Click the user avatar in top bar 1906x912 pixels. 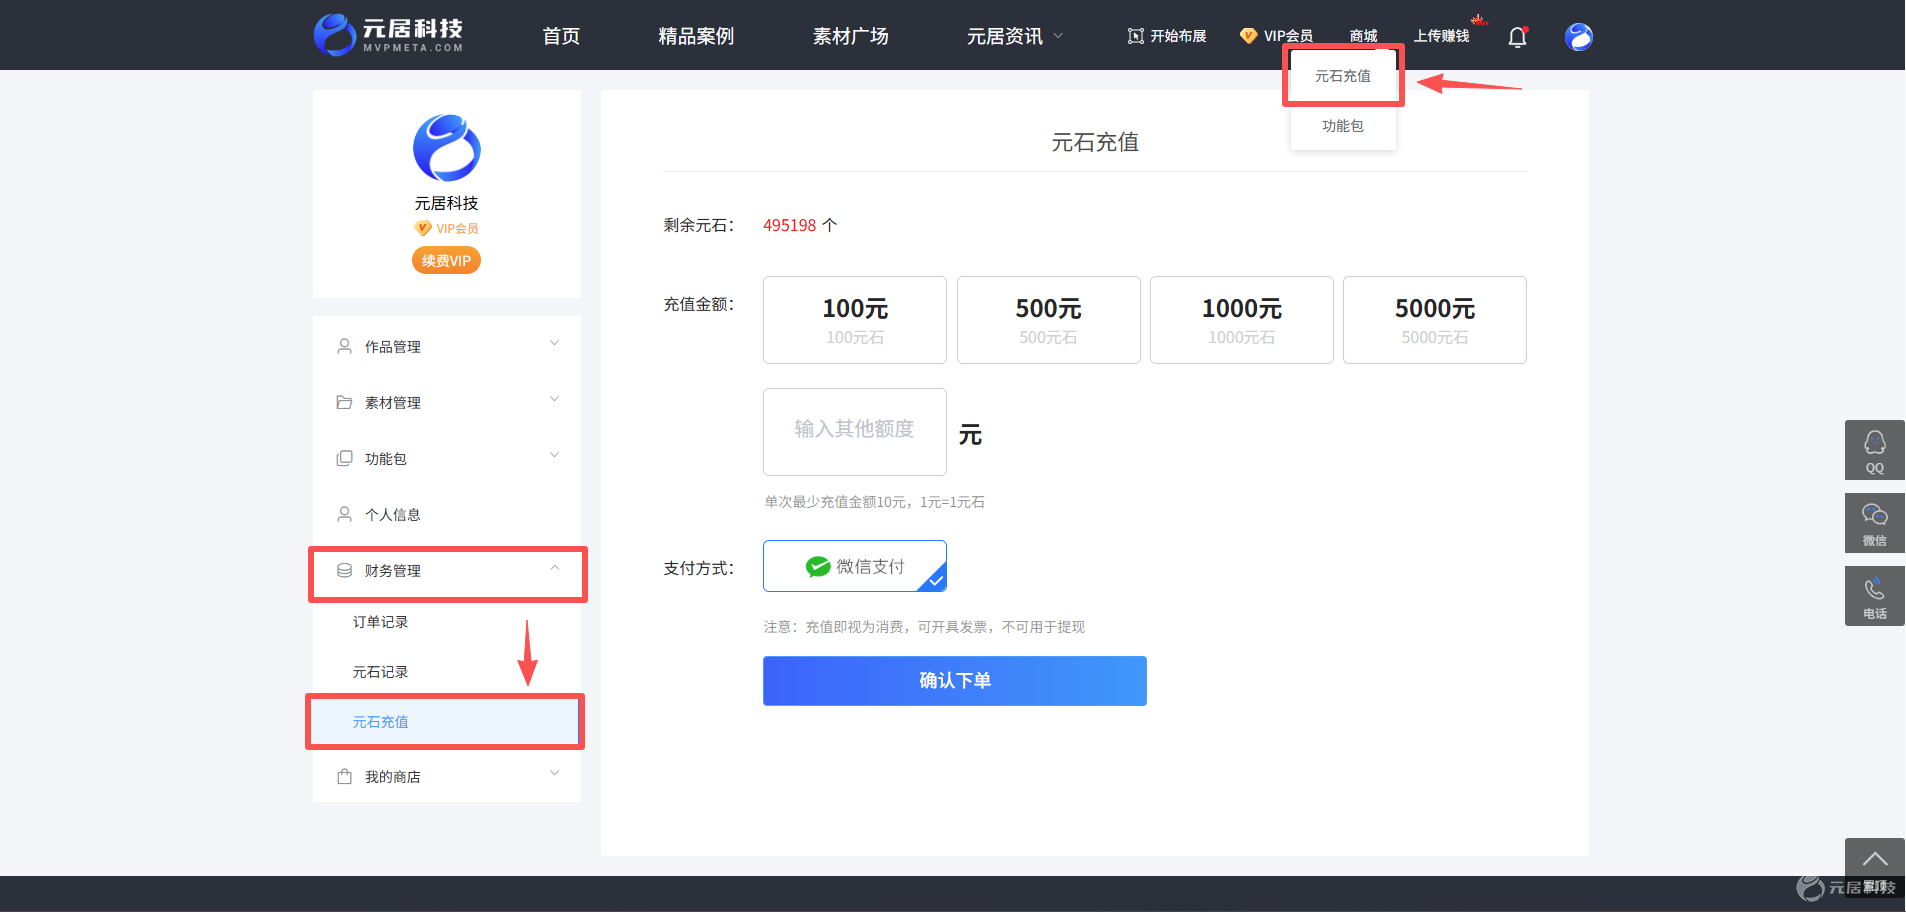tap(1579, 37)
